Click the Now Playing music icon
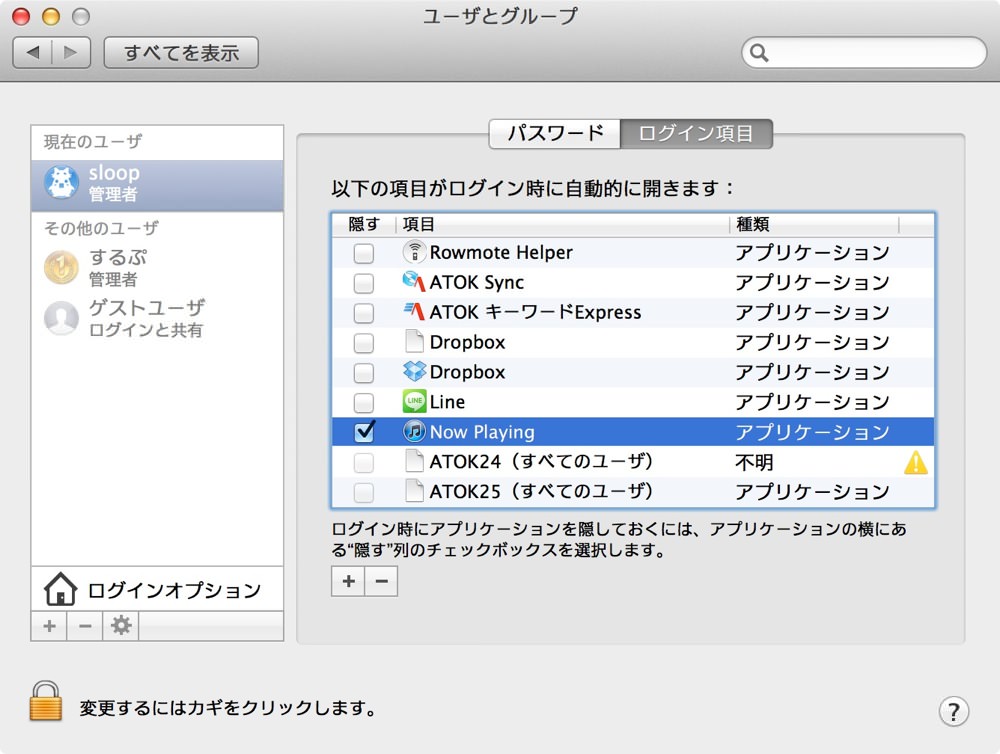 point(415,431)
